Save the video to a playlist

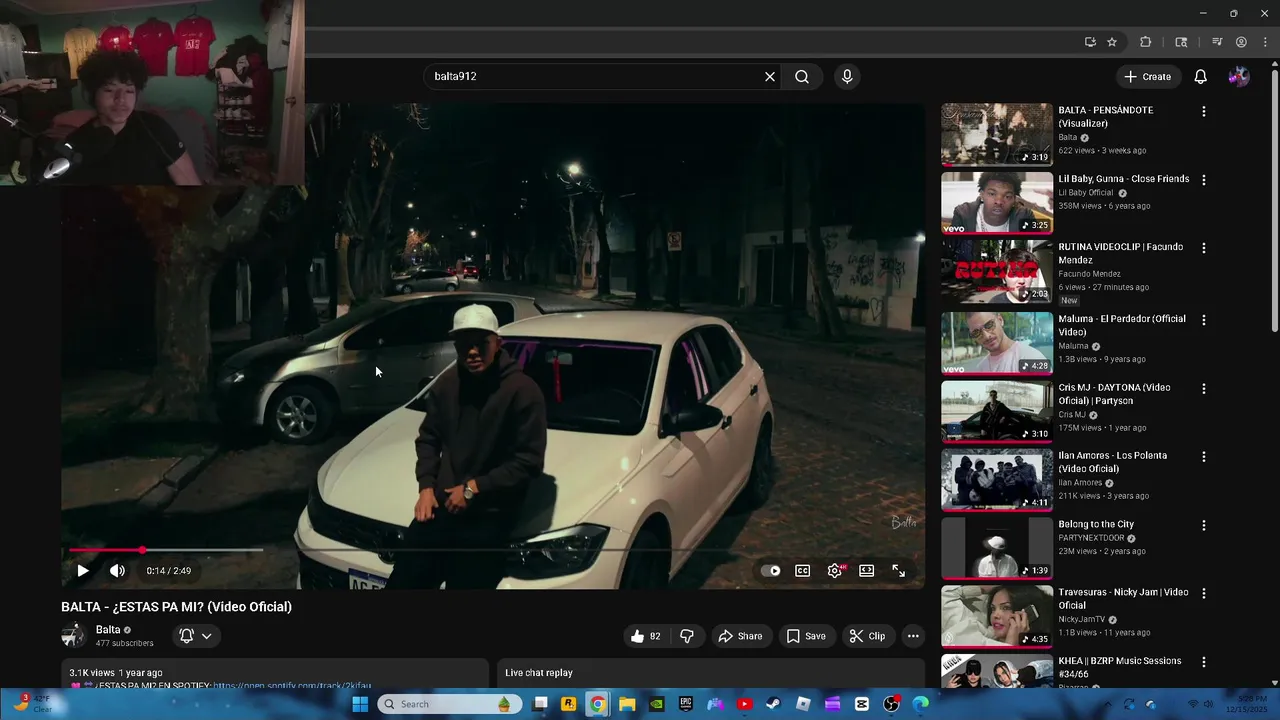806,636
